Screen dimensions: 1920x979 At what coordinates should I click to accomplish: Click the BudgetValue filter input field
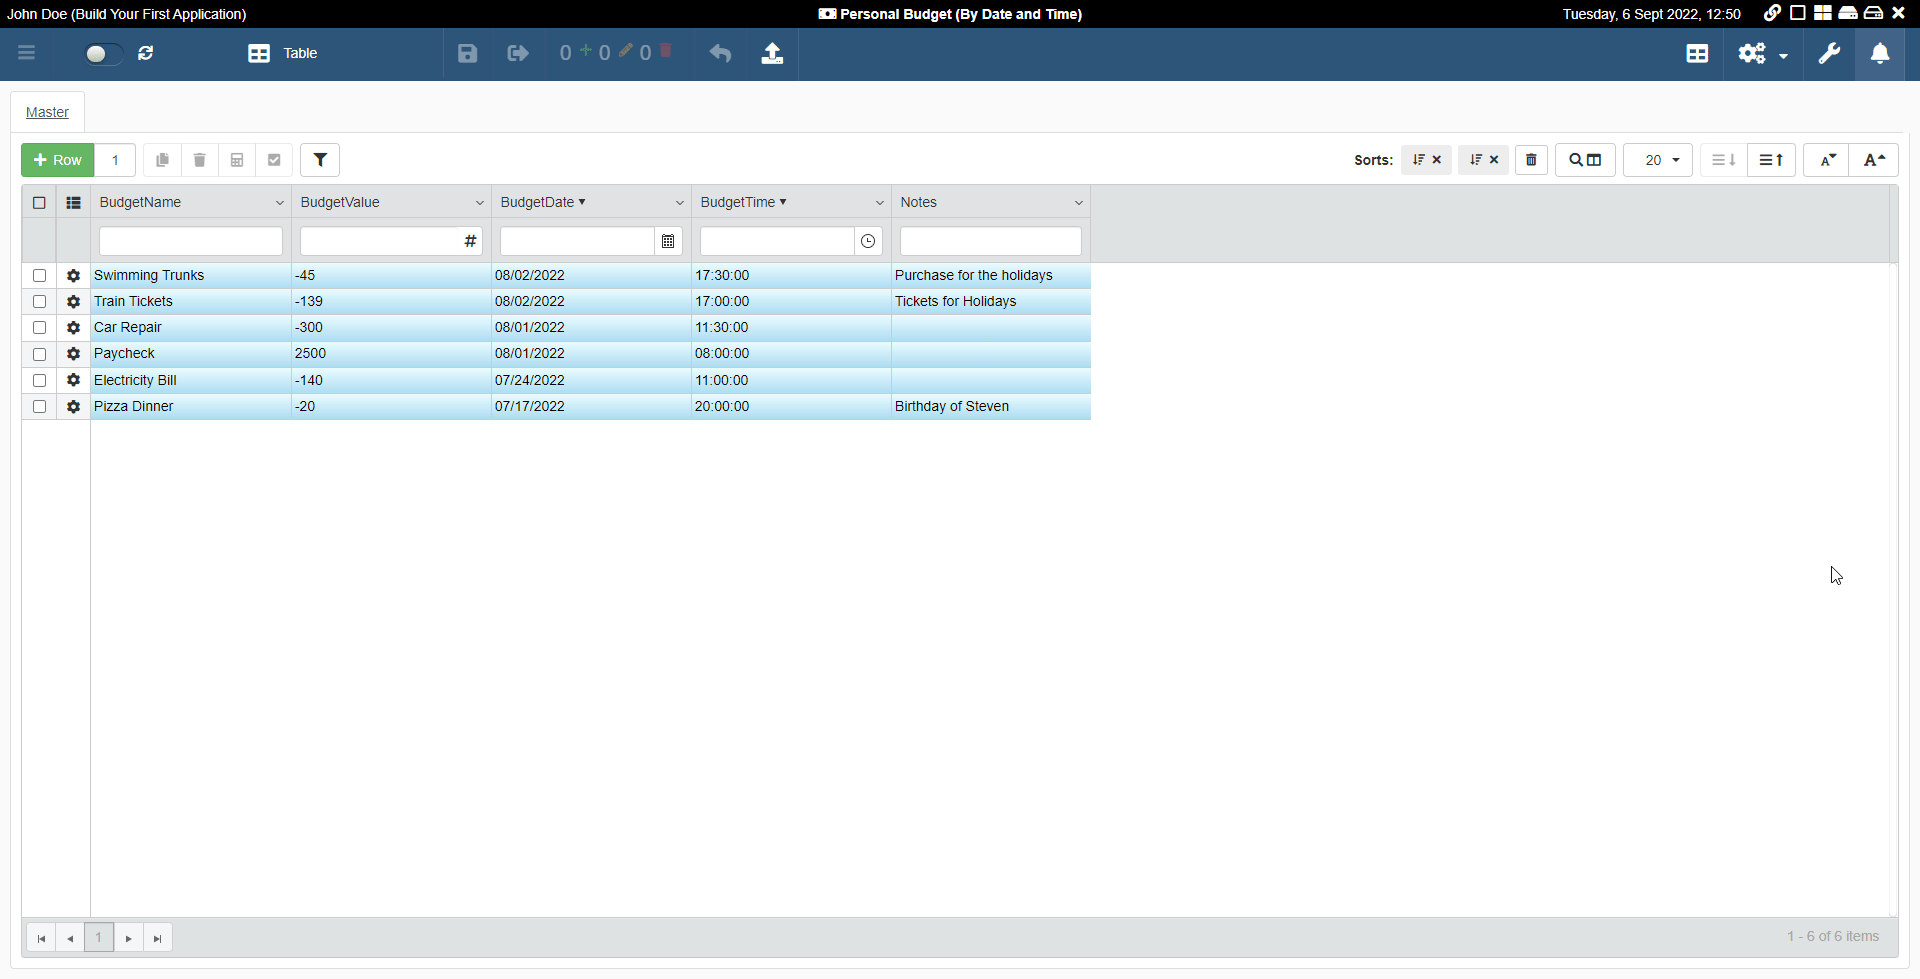click(380, 241)
